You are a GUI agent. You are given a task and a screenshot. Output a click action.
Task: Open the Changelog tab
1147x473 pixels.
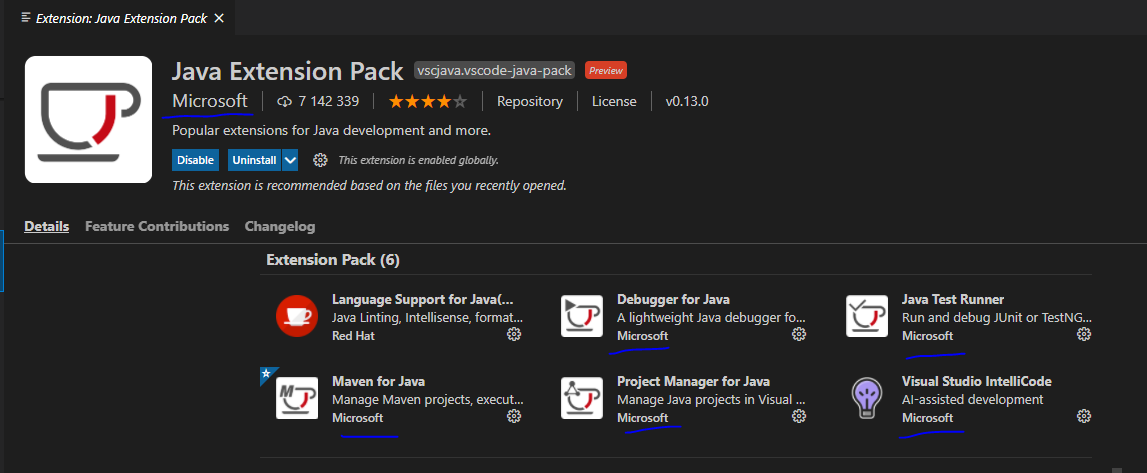pos(279,227)
